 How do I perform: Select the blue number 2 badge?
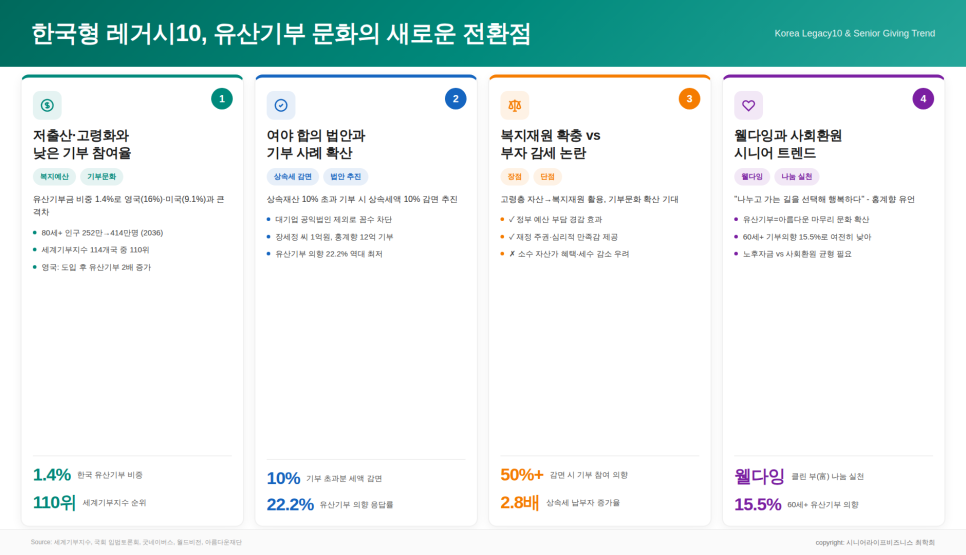(456, 98)
